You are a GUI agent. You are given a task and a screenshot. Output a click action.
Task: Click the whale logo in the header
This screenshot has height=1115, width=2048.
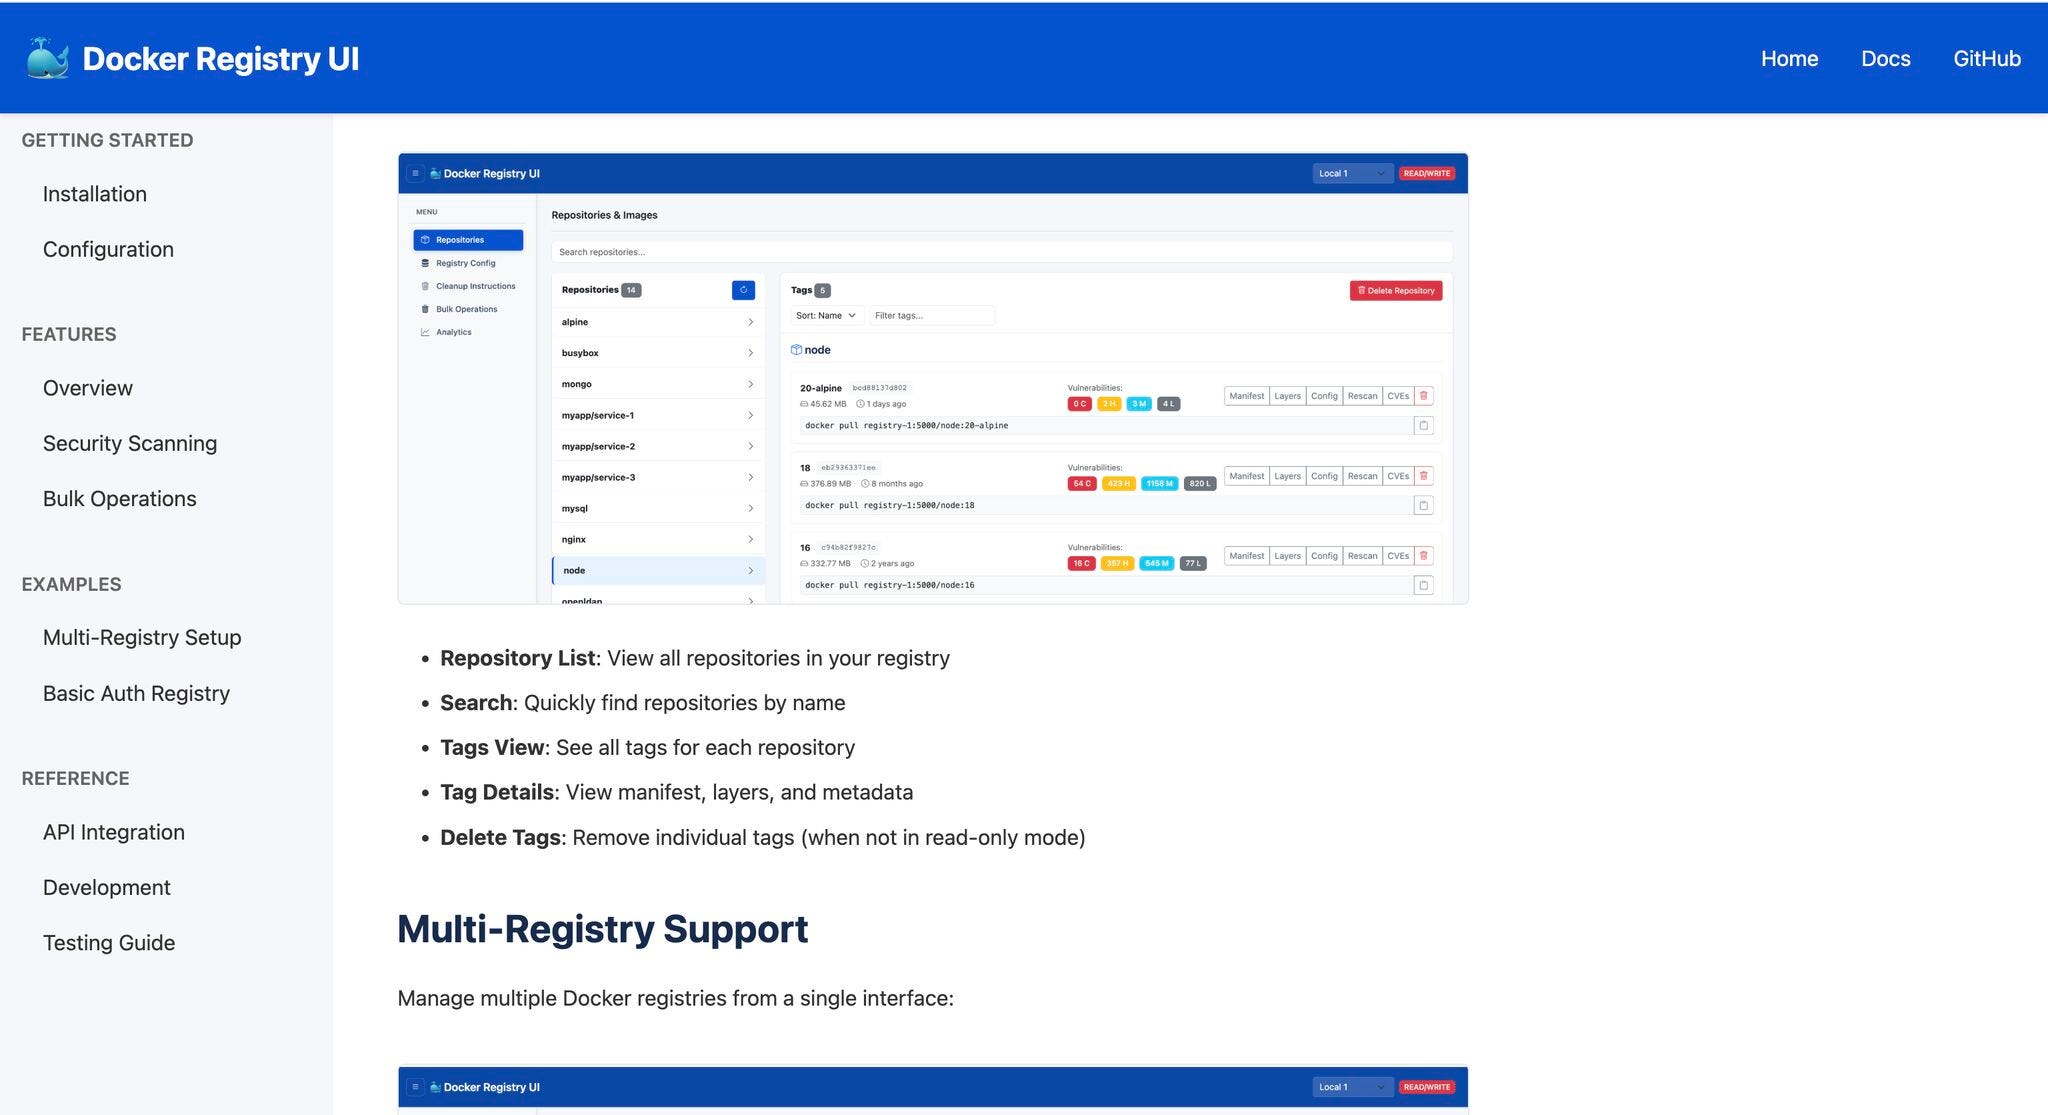tap(47, 58)
